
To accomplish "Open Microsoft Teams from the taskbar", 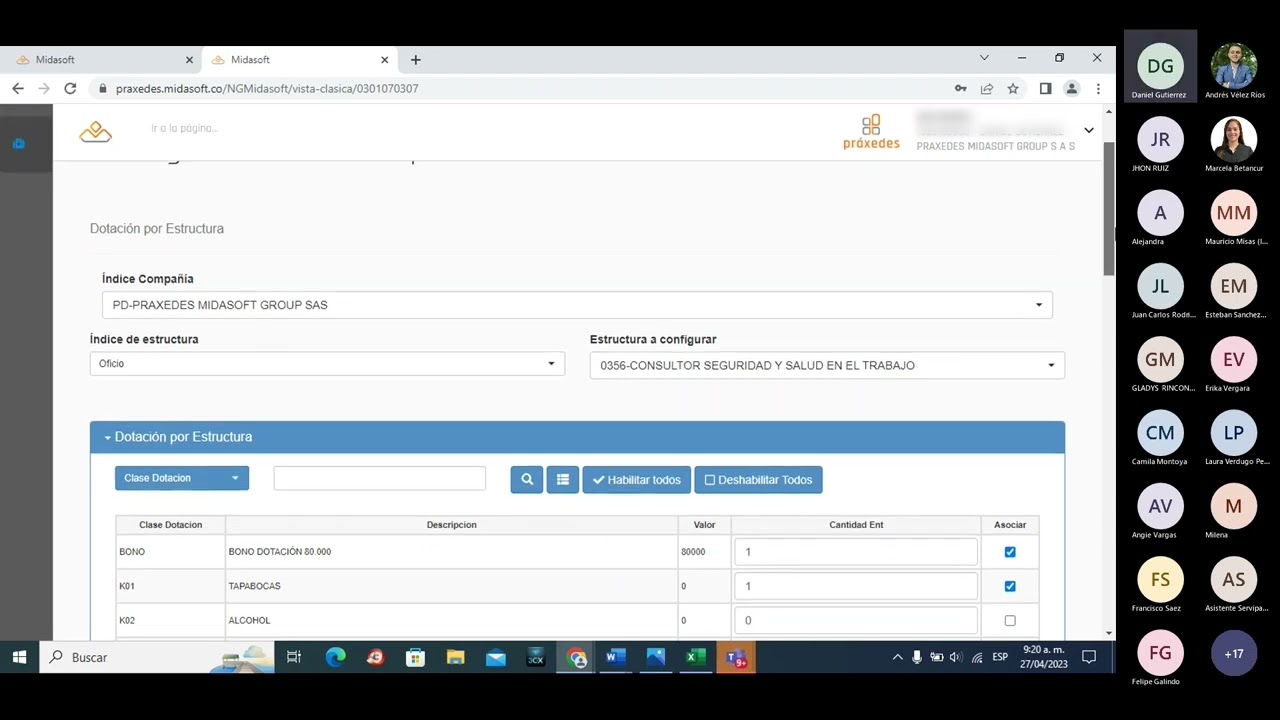I will 736,657.
